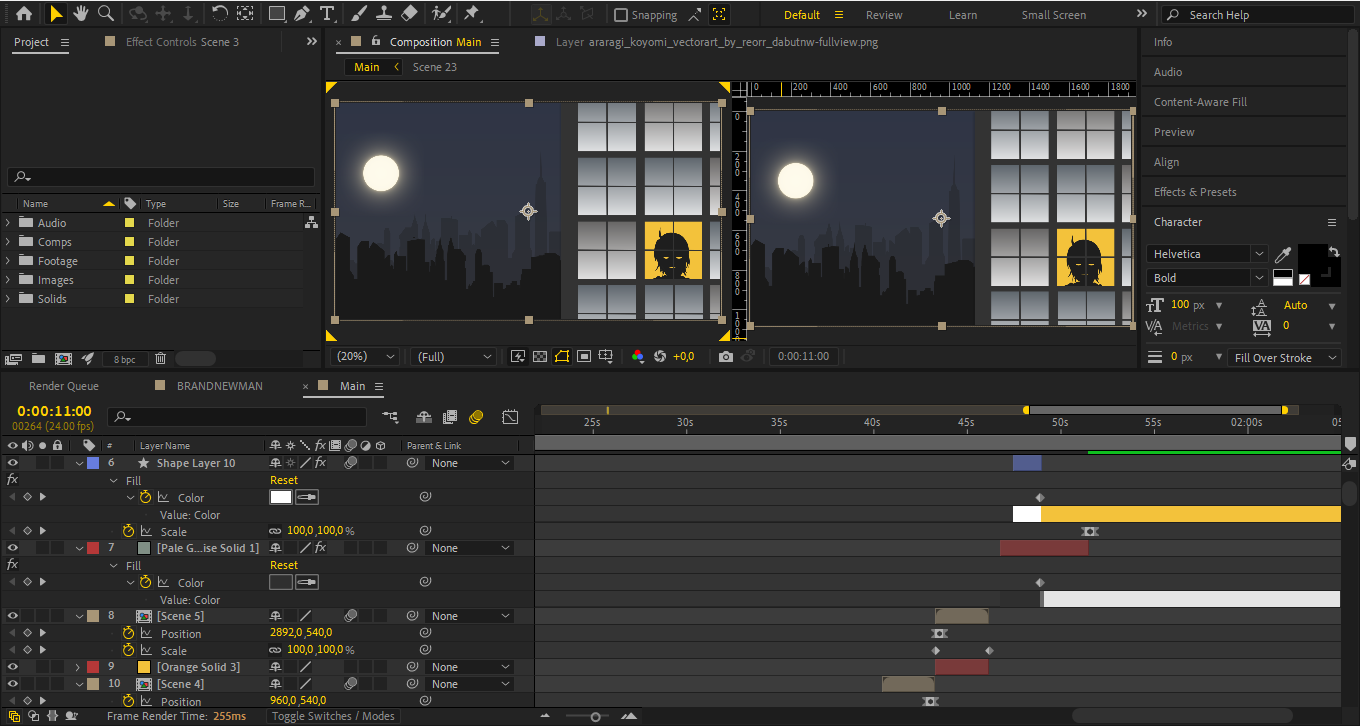
Task: Toggle visibility of Orange Solid 3 layer
Action: click(x=13, y=667)
